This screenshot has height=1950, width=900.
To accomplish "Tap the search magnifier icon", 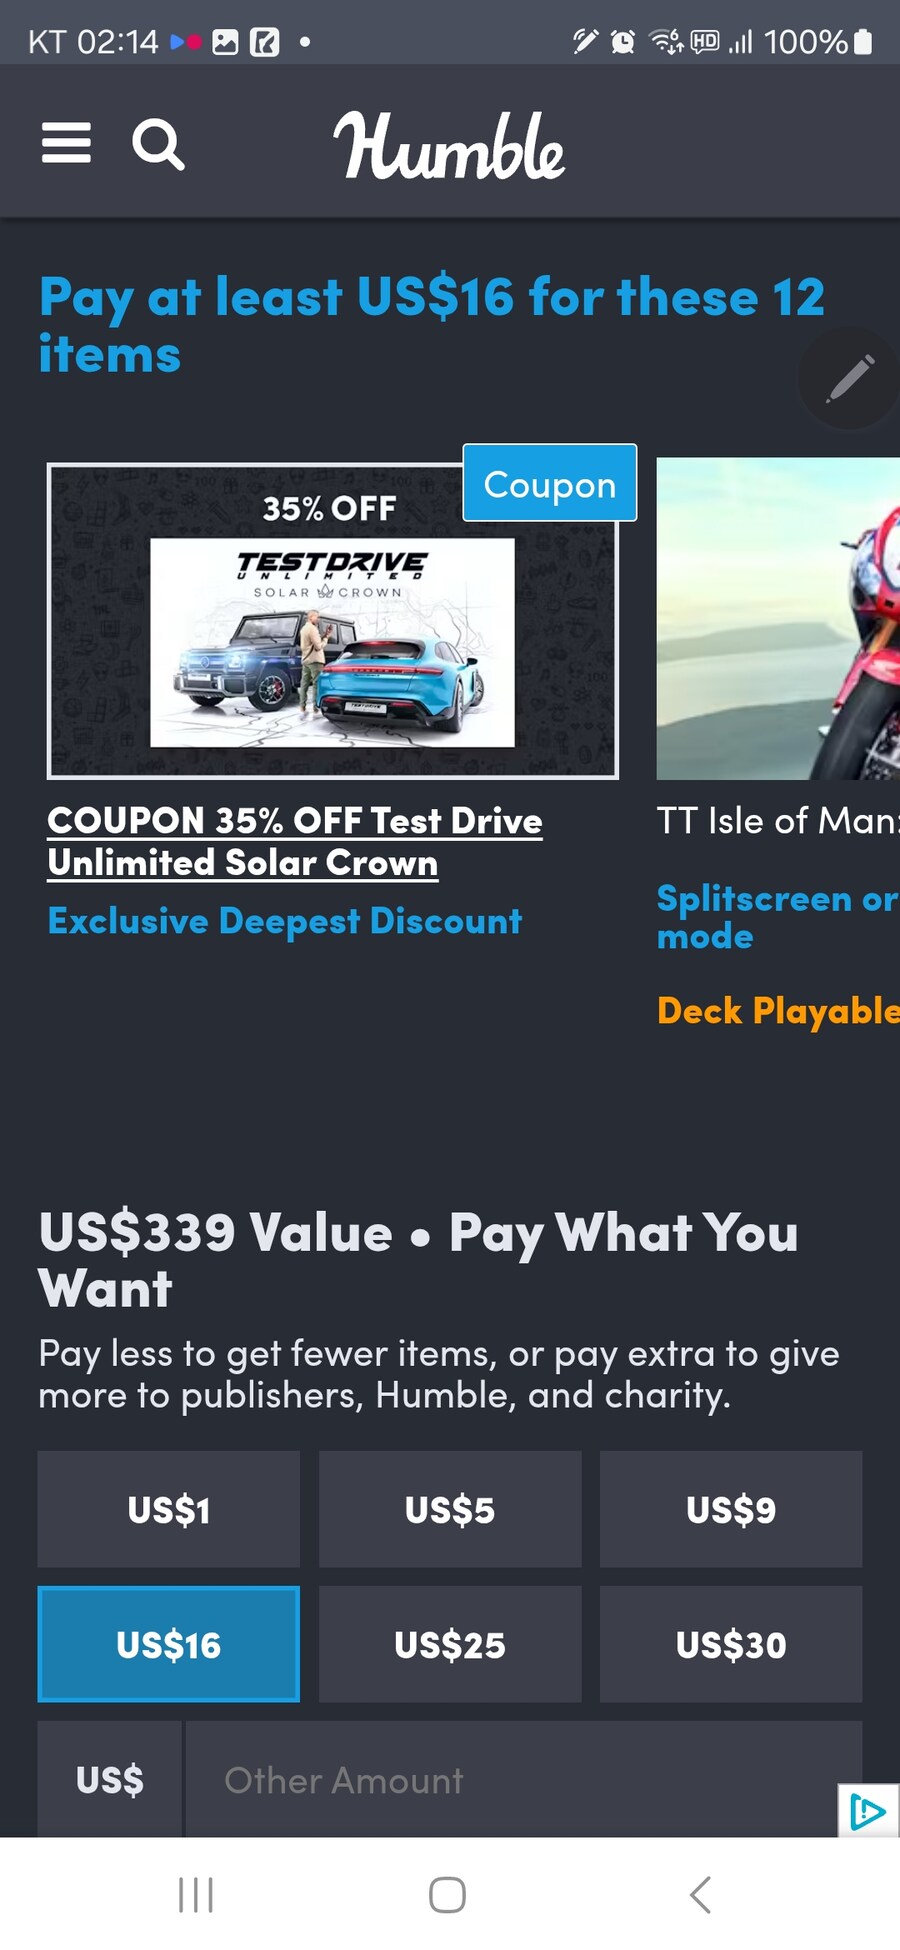I will 158,145.
